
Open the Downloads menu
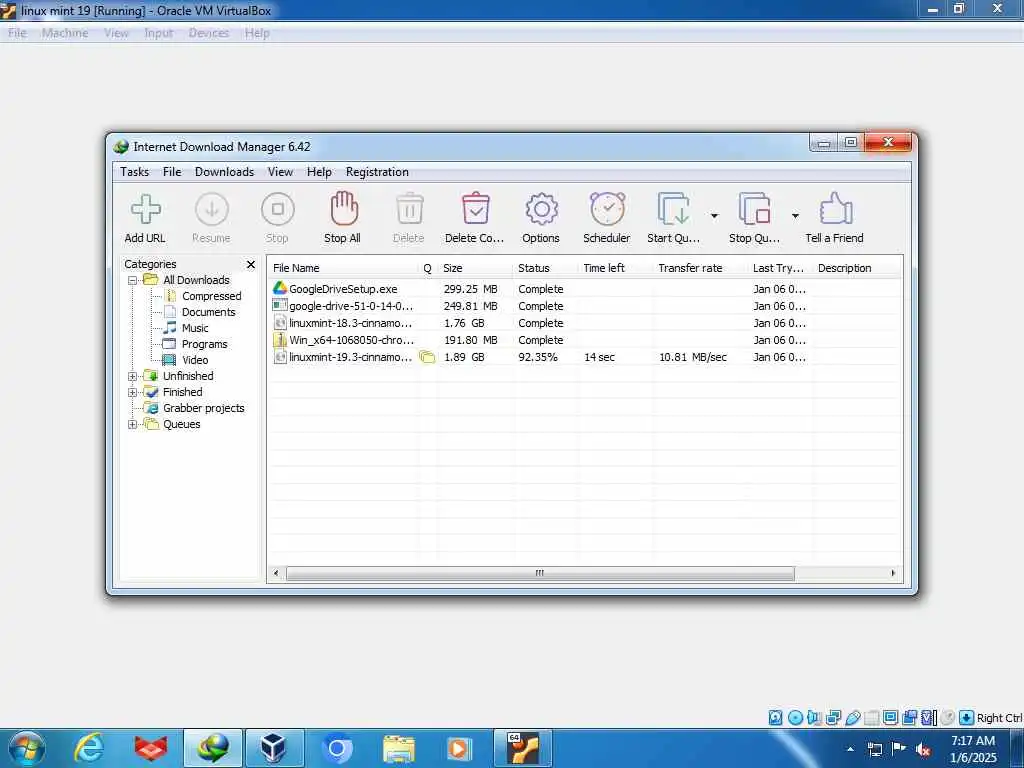tap(224, 172)
